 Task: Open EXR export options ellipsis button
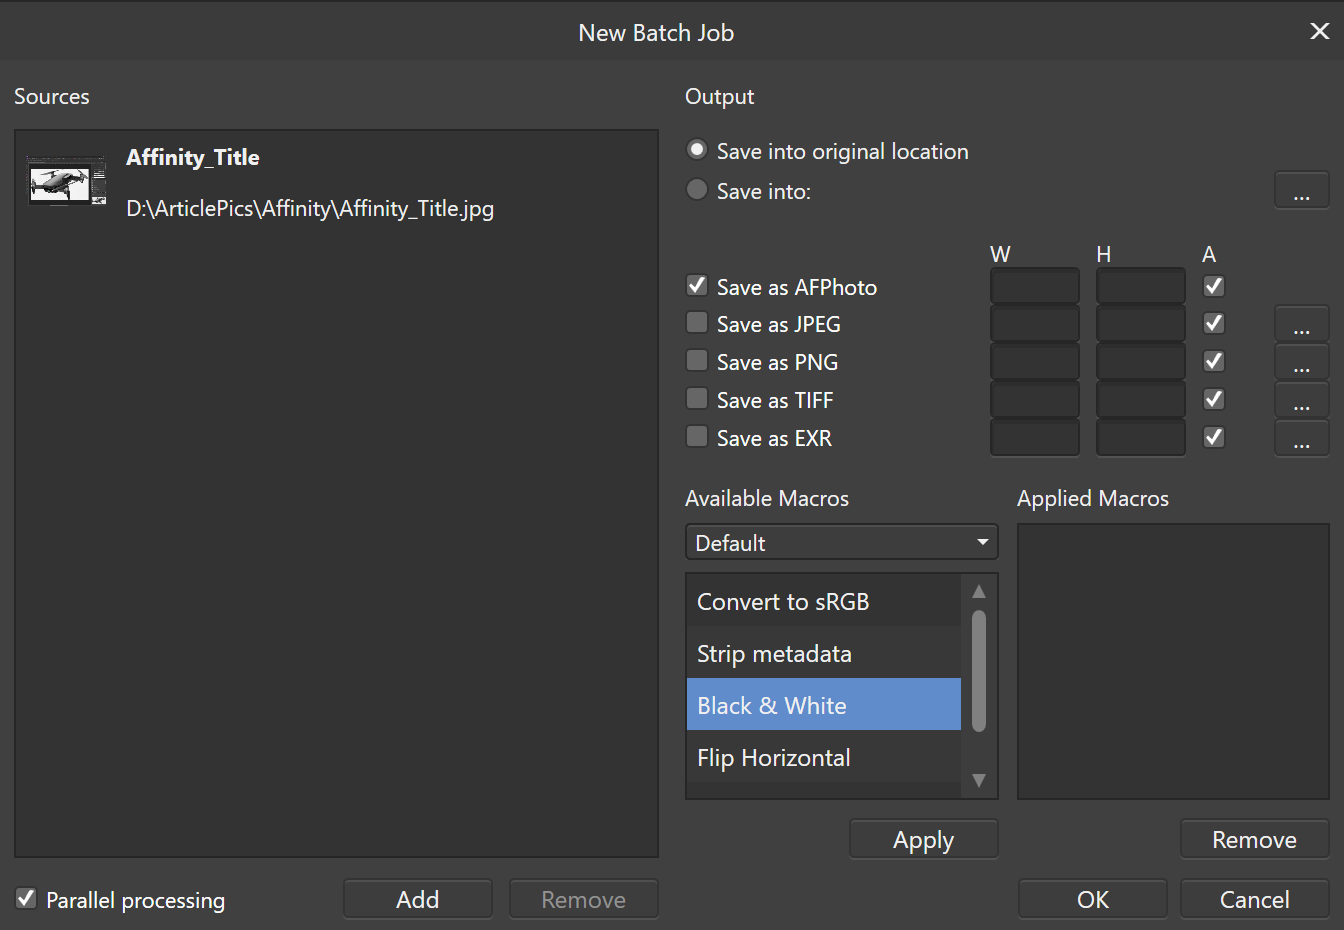click(1301, 438)
